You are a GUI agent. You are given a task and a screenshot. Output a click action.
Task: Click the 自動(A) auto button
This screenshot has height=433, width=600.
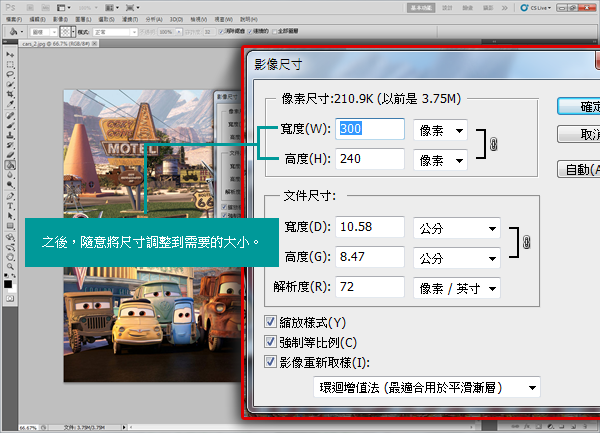[x=578, y=169]
